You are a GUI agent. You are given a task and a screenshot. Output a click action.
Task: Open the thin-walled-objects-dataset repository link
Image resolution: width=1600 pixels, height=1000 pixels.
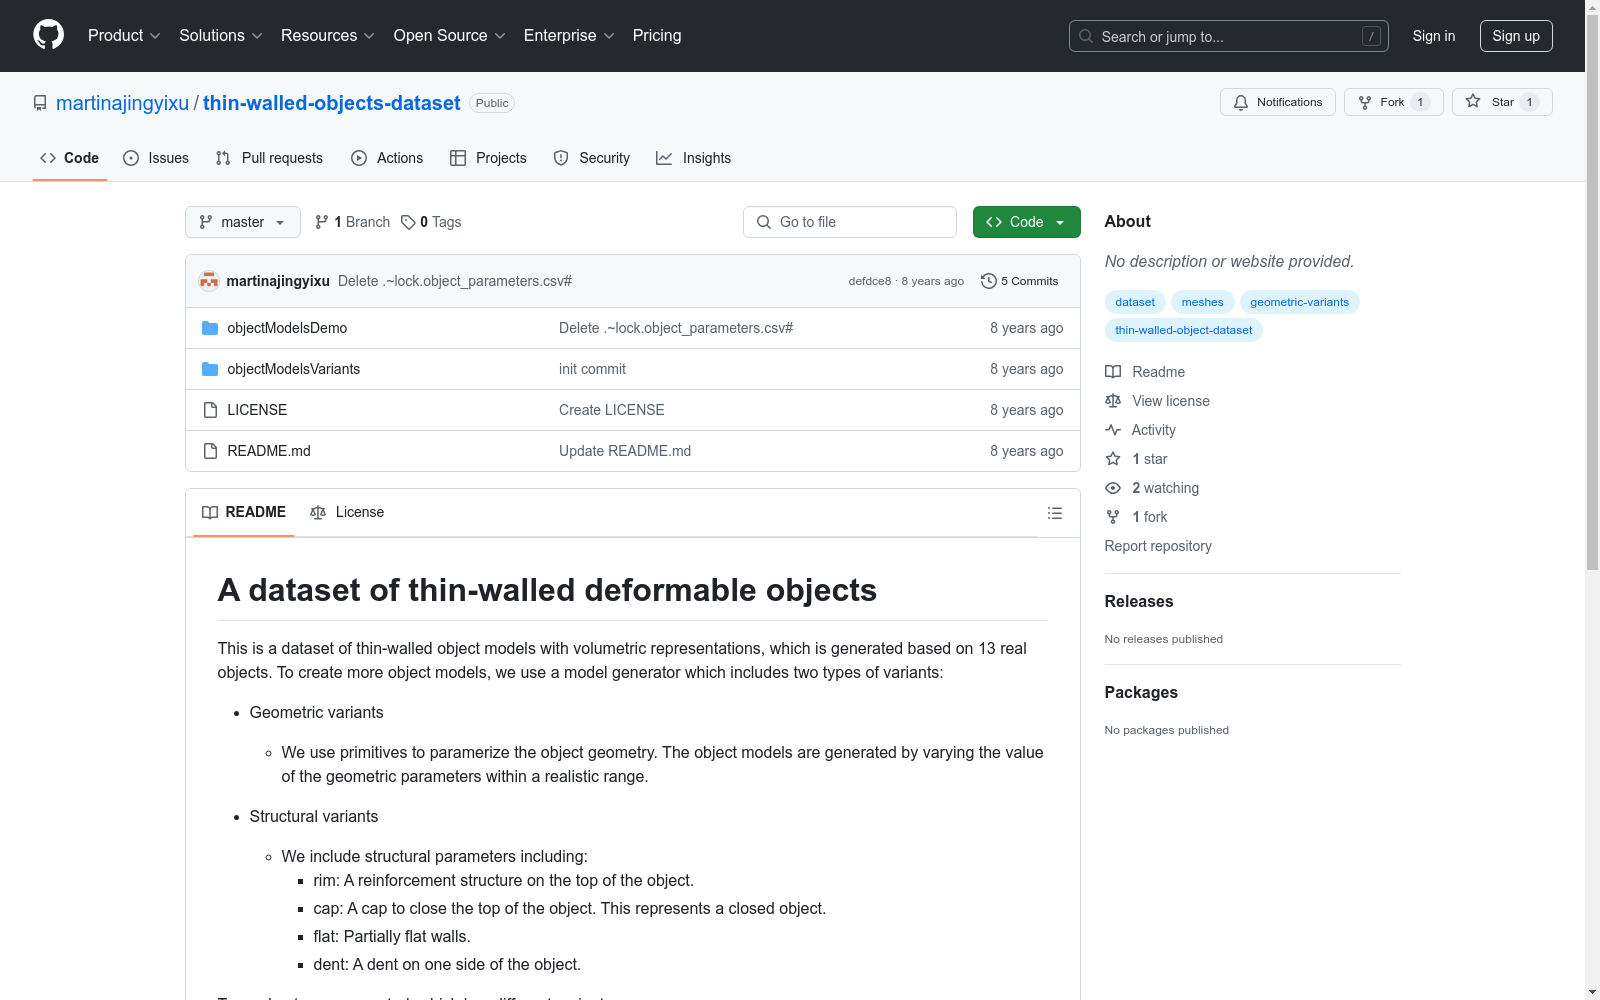click(332, 103)
